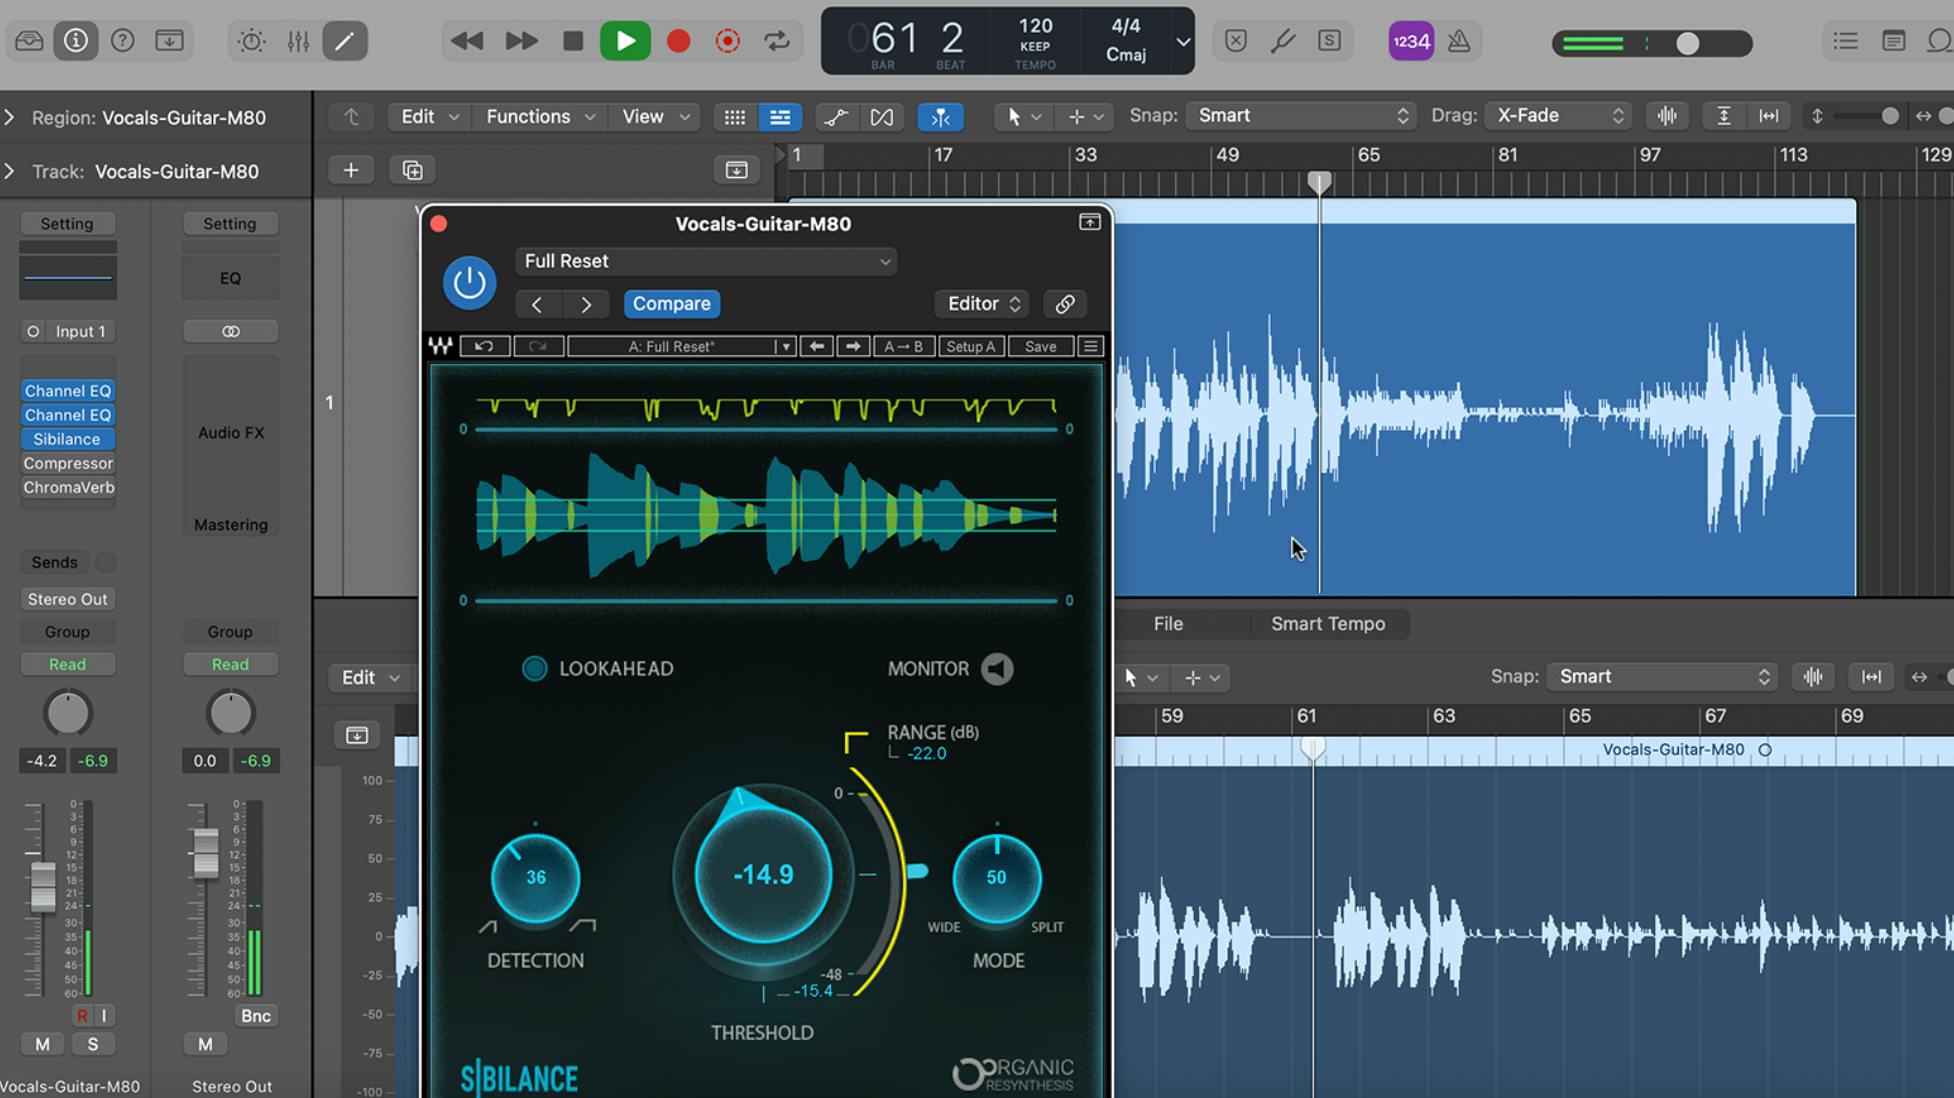Click the Waves Save button
The width and height of the screenshot is (1954, 1098).
[x=1040, y=346]
